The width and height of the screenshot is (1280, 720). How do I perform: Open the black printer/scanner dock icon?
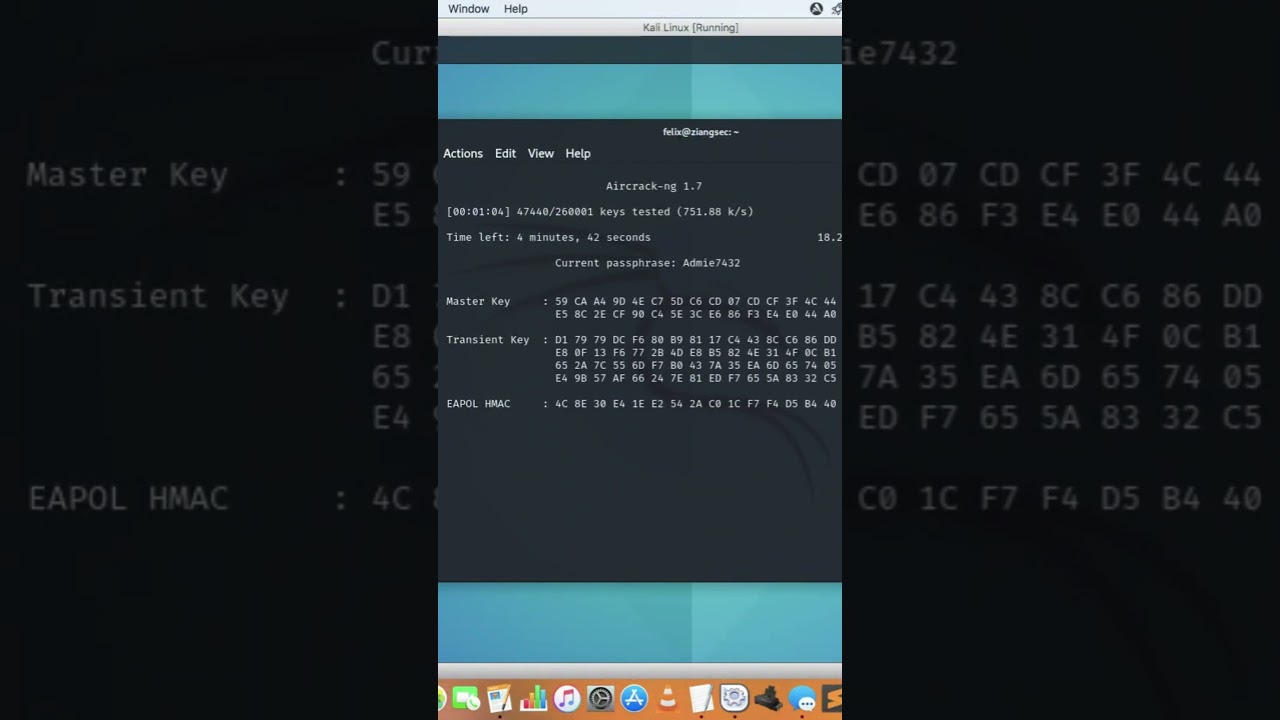pos(768,698)
